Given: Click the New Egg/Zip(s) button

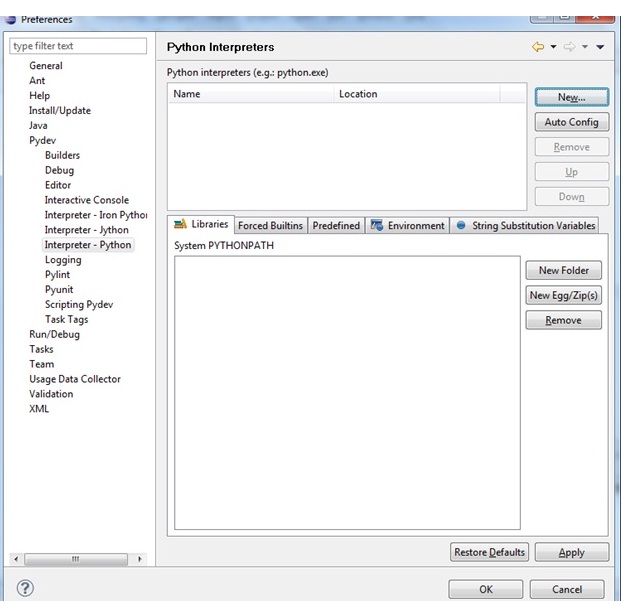Looking at the screenshot, I should [x=564, y=295].
